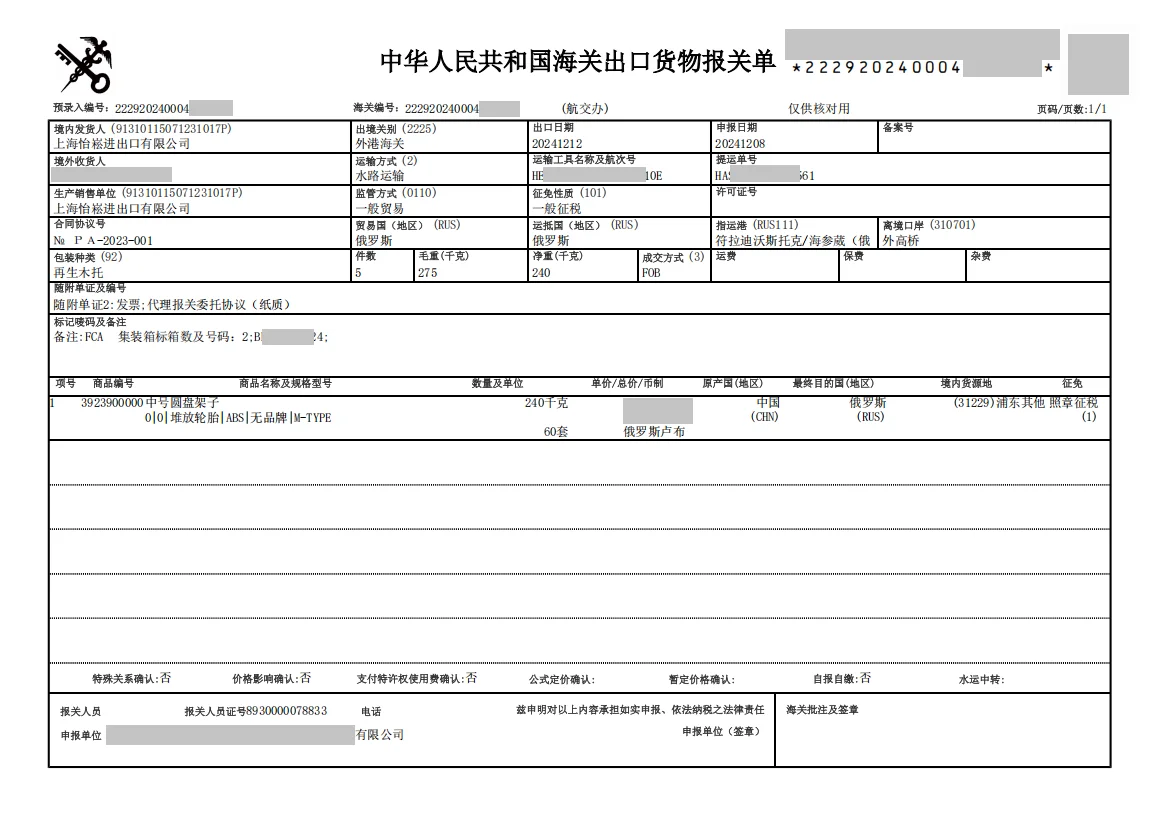Screen dimensions: 1160x818
Task: Toggle the 价格影响确认 confirmation from 否
Action: pos(307,677)
